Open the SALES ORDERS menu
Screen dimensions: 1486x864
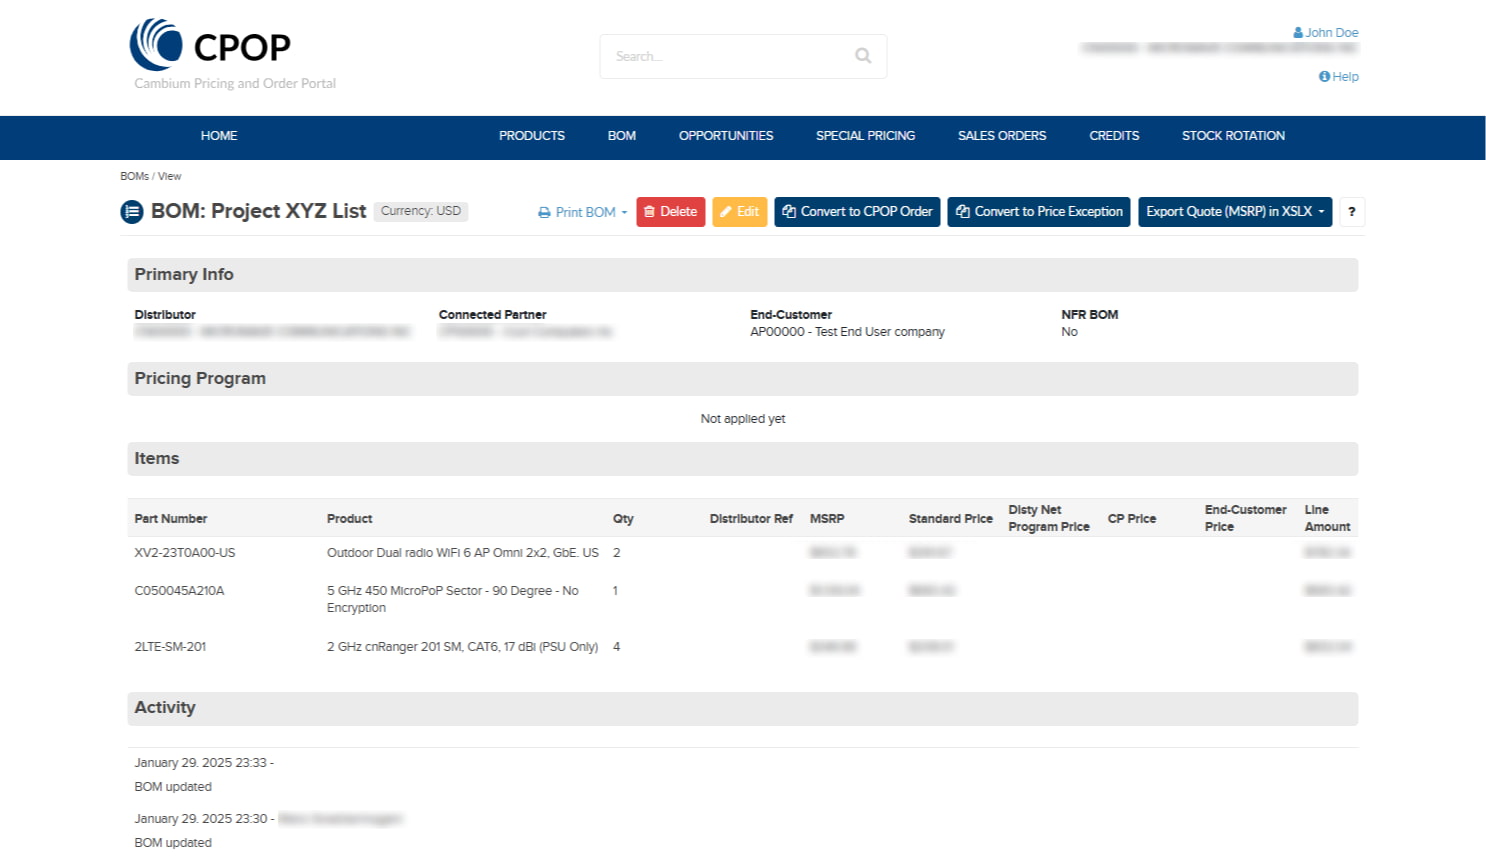(x=1002, y=136)
